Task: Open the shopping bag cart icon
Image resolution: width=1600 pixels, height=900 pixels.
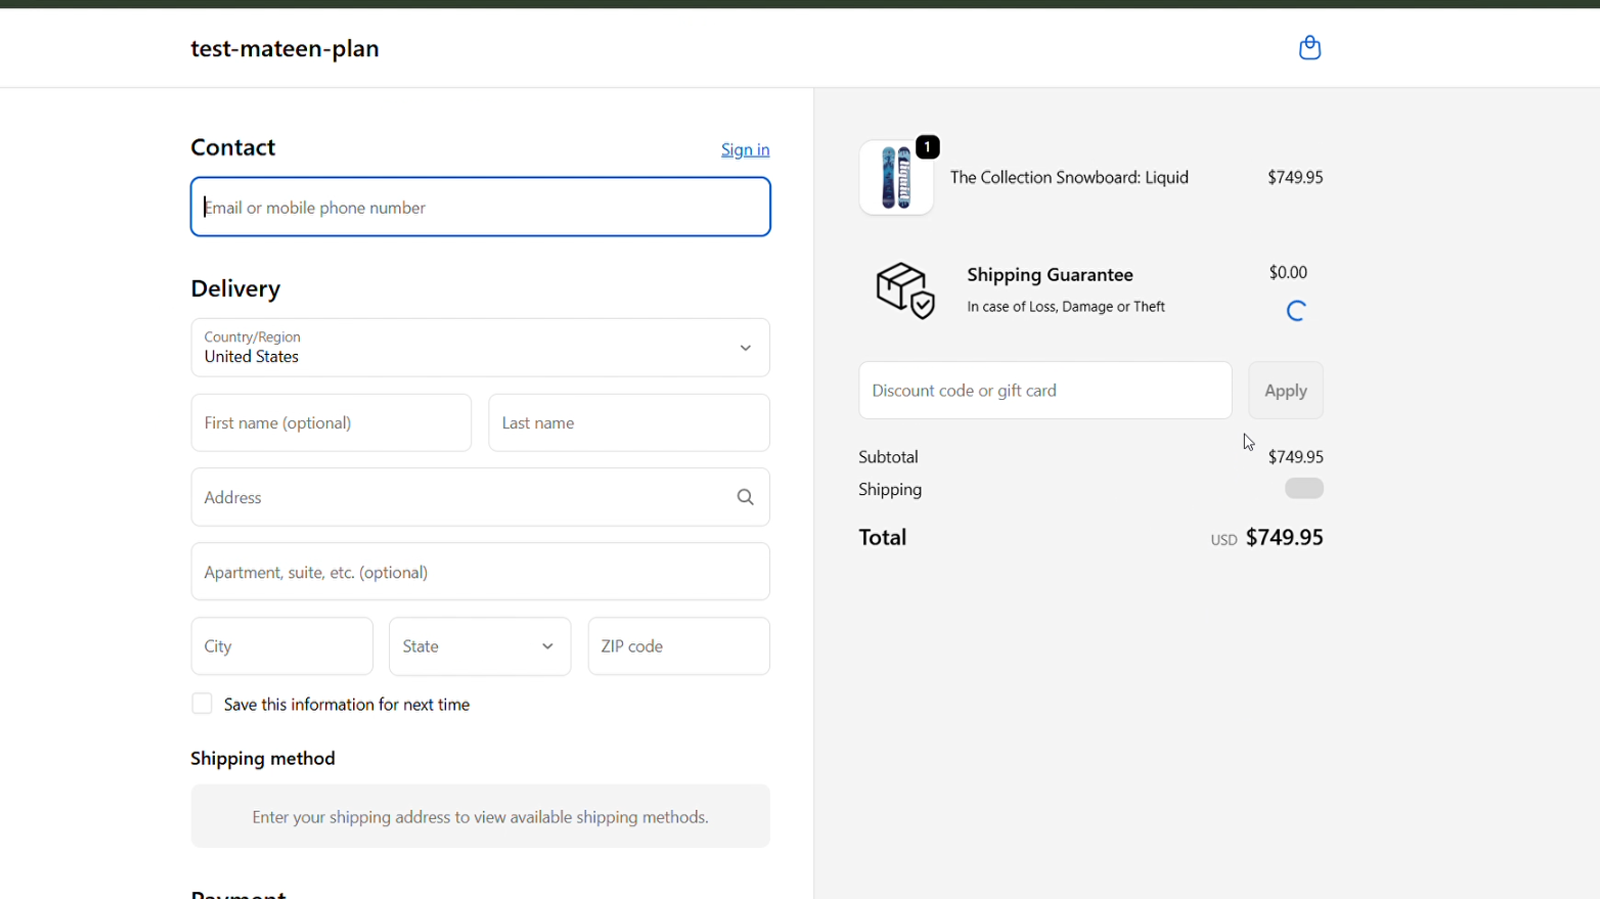Action: [1309, 48]
